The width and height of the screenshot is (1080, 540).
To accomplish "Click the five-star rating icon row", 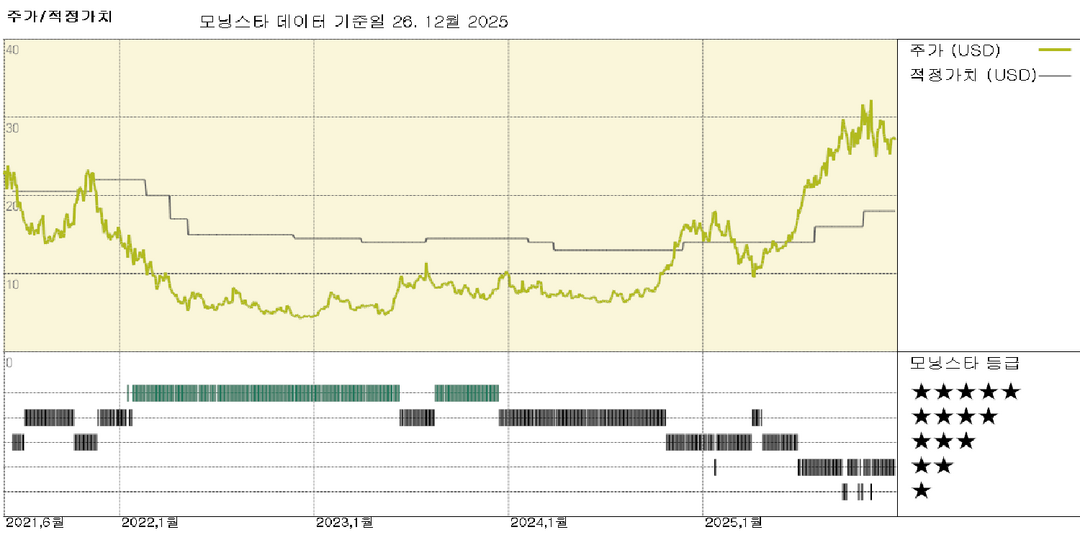I will [x=964, y=392].
